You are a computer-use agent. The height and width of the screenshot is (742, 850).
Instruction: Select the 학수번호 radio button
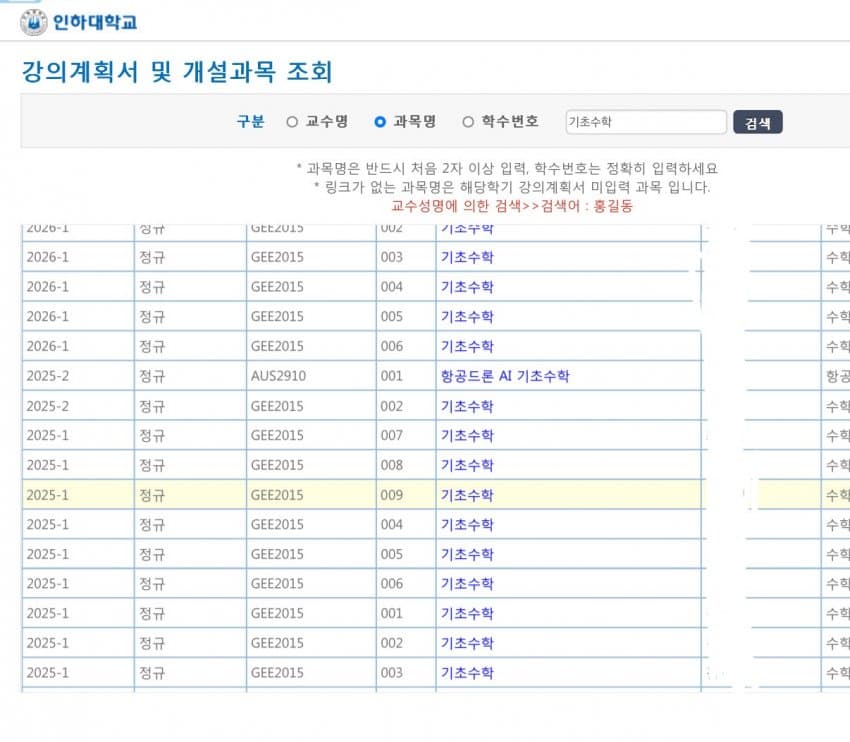click(x=468, y=122)
